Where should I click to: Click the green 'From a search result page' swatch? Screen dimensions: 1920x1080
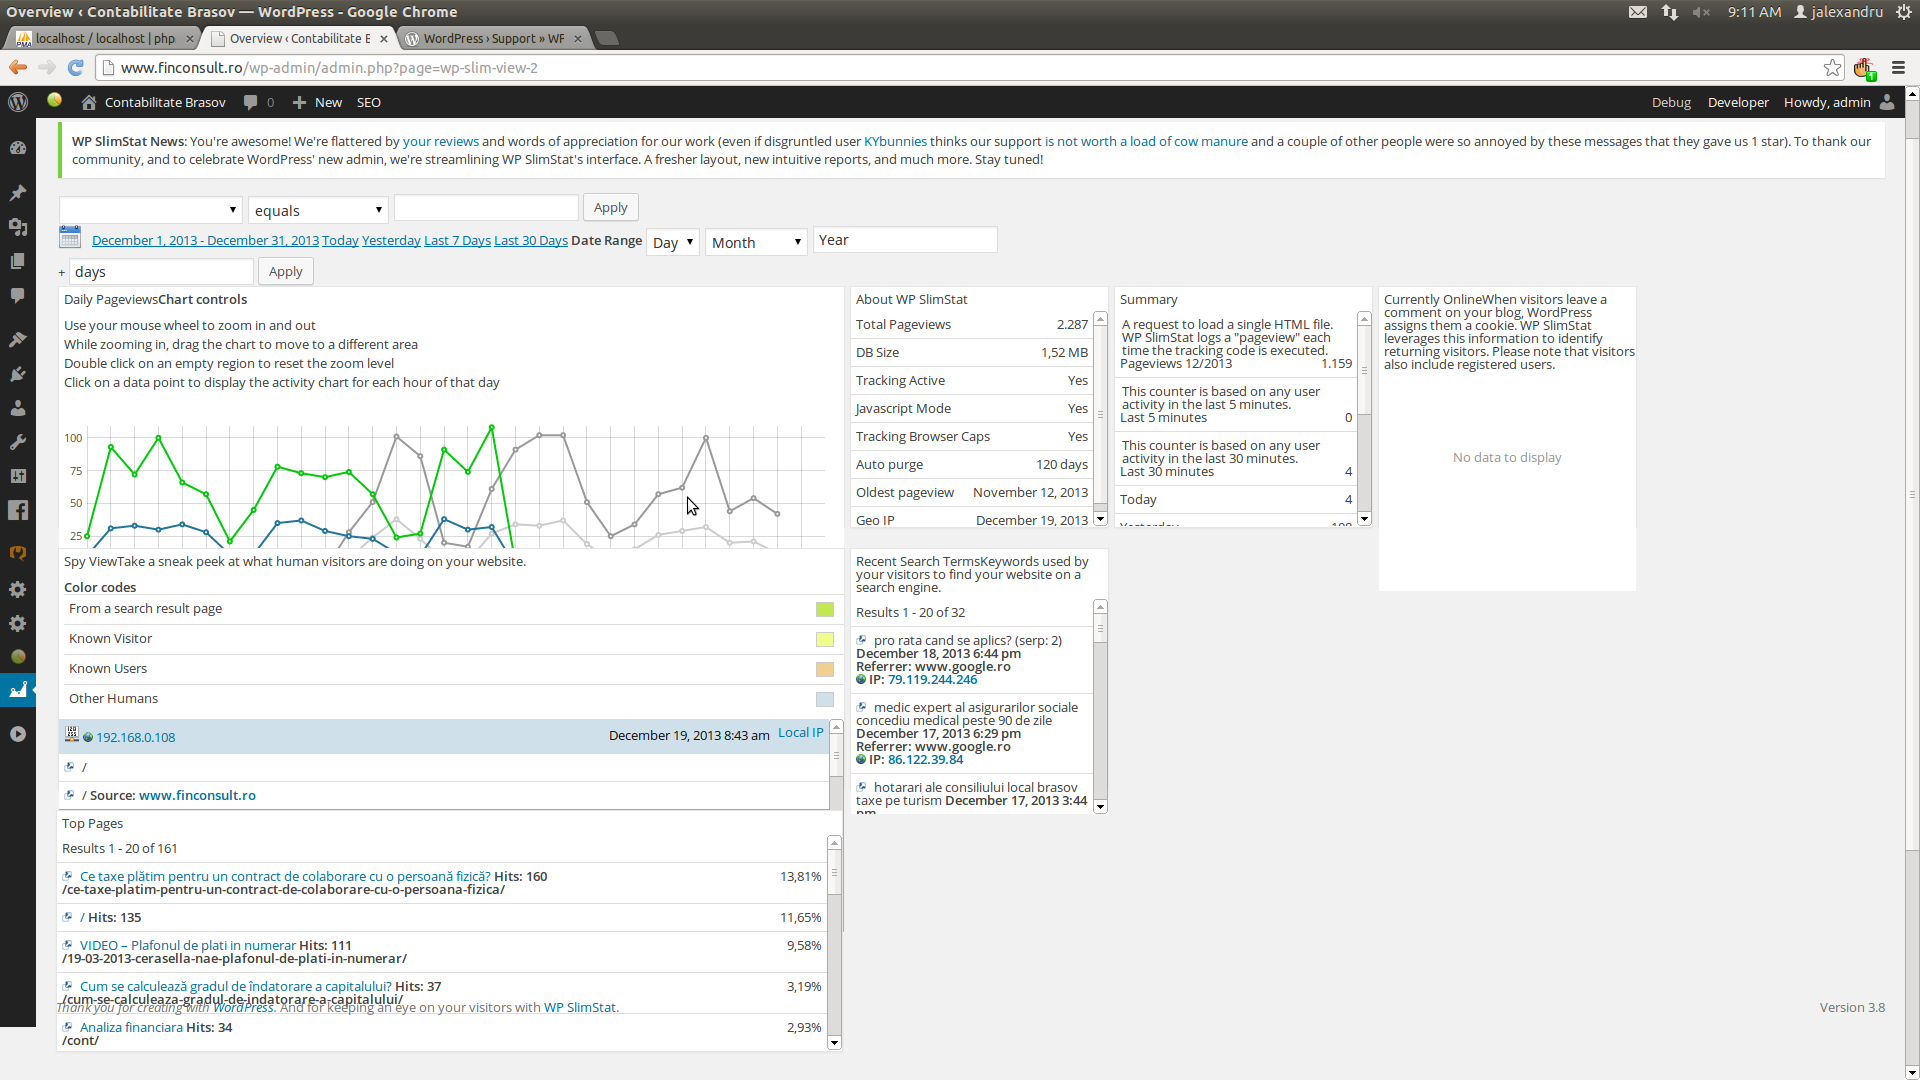click(825, 609)
